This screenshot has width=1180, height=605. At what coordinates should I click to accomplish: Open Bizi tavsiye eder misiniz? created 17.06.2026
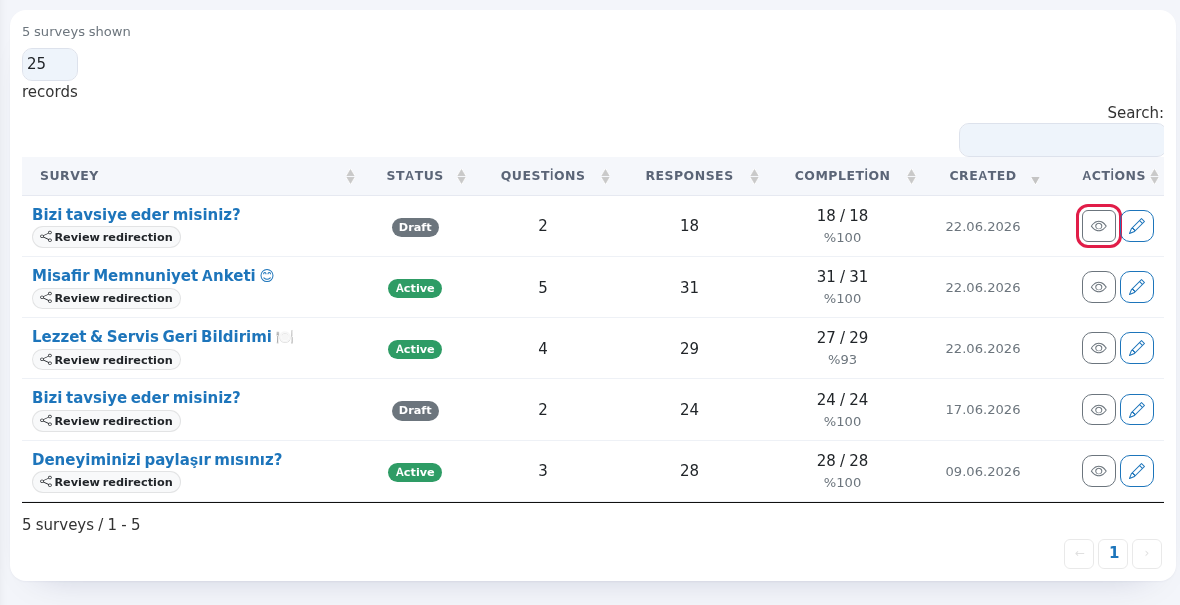click(x=136, y=397)
